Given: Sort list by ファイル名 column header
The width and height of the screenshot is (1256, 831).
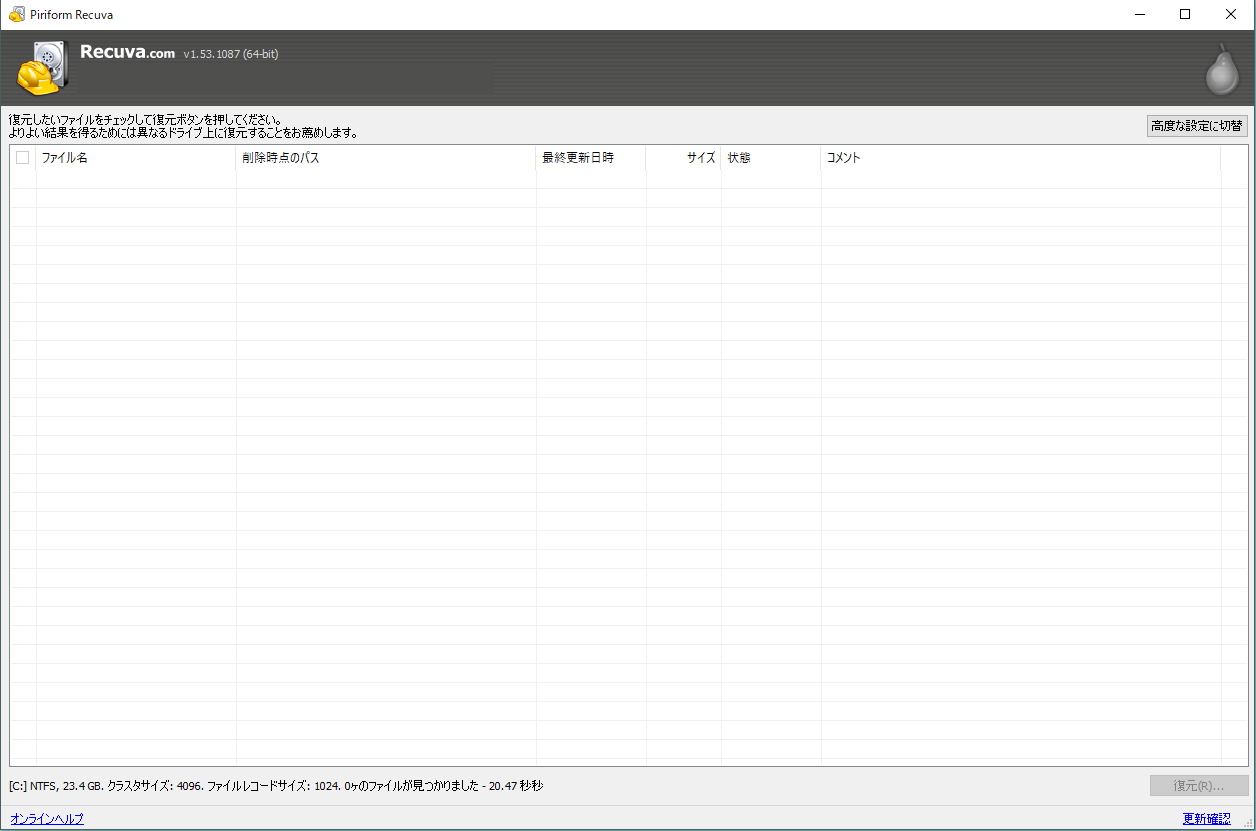Looking at the screenshot, I should 135,158.
